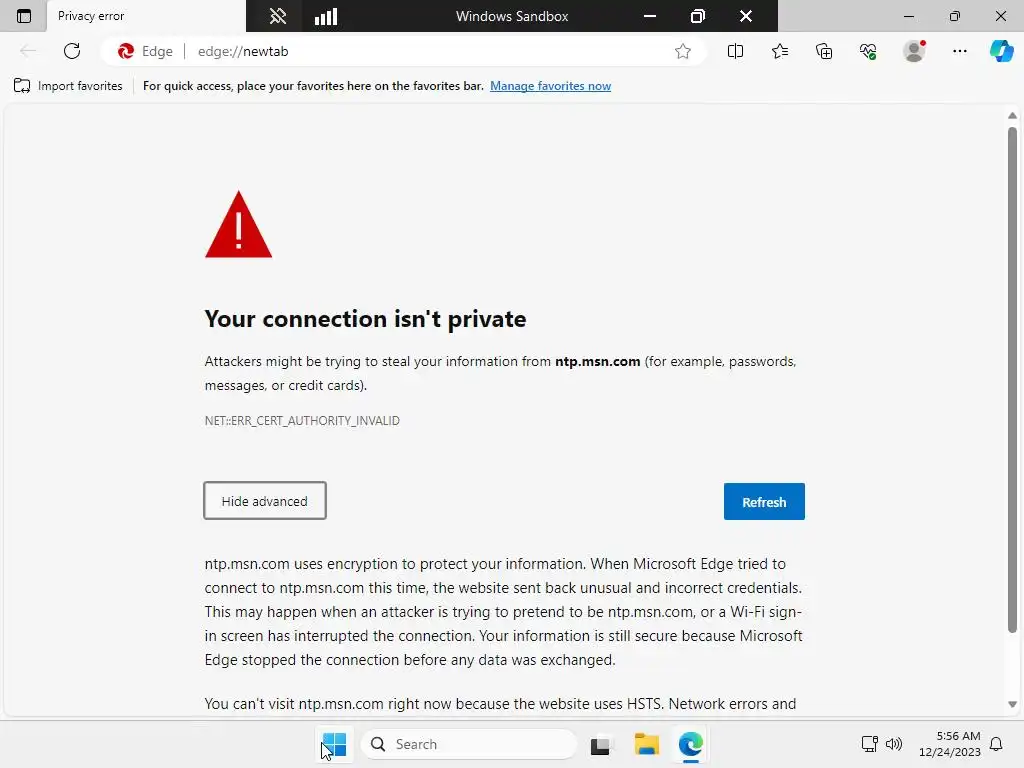Open split screen view icon
The height and width of the screenshot is (768, 1024).
pos(735,51)
